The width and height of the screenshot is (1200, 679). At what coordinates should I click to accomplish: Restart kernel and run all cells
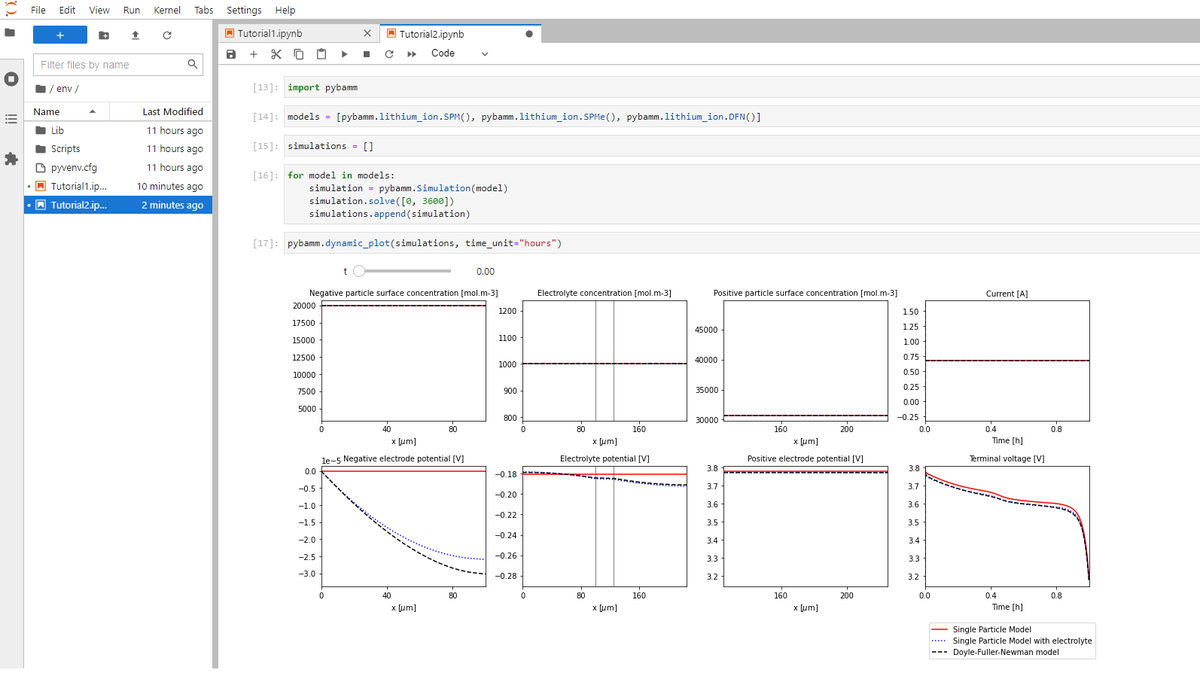(x=410, y=54)
